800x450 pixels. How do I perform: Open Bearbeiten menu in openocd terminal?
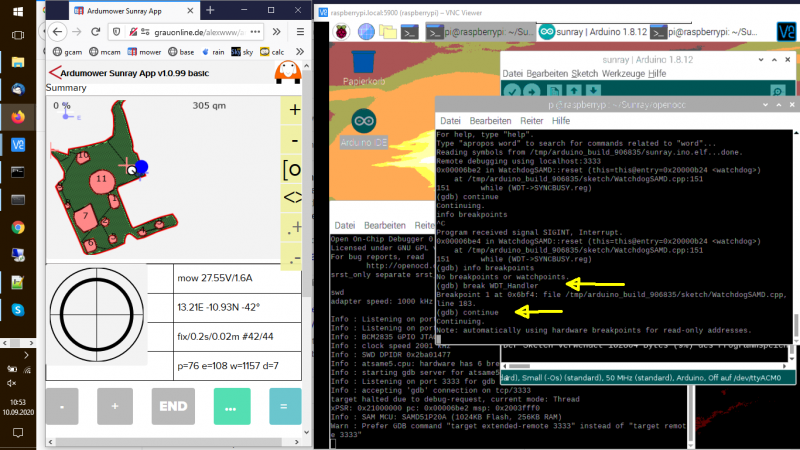pyautogui.click(x=490, y=121)
